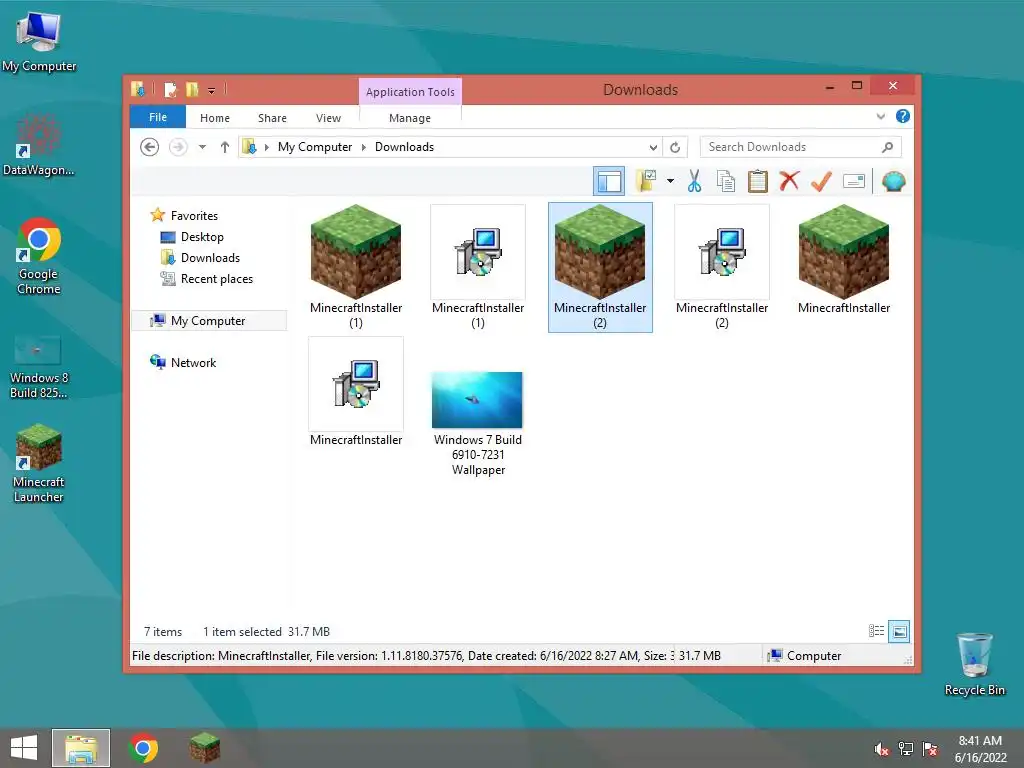The height and width of the screenshot is (768, 1024).
Task: Open Customize Quick Access Toolbar dropdown
Action: [x=212, y=90]
